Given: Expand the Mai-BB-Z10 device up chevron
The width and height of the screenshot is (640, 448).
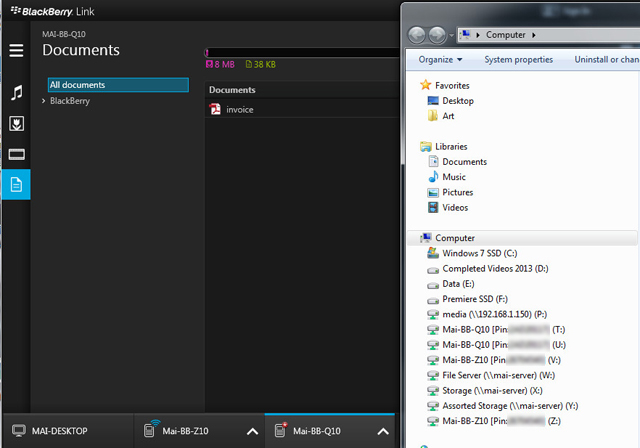Looking at the screenshot, I should click(253, 431).
